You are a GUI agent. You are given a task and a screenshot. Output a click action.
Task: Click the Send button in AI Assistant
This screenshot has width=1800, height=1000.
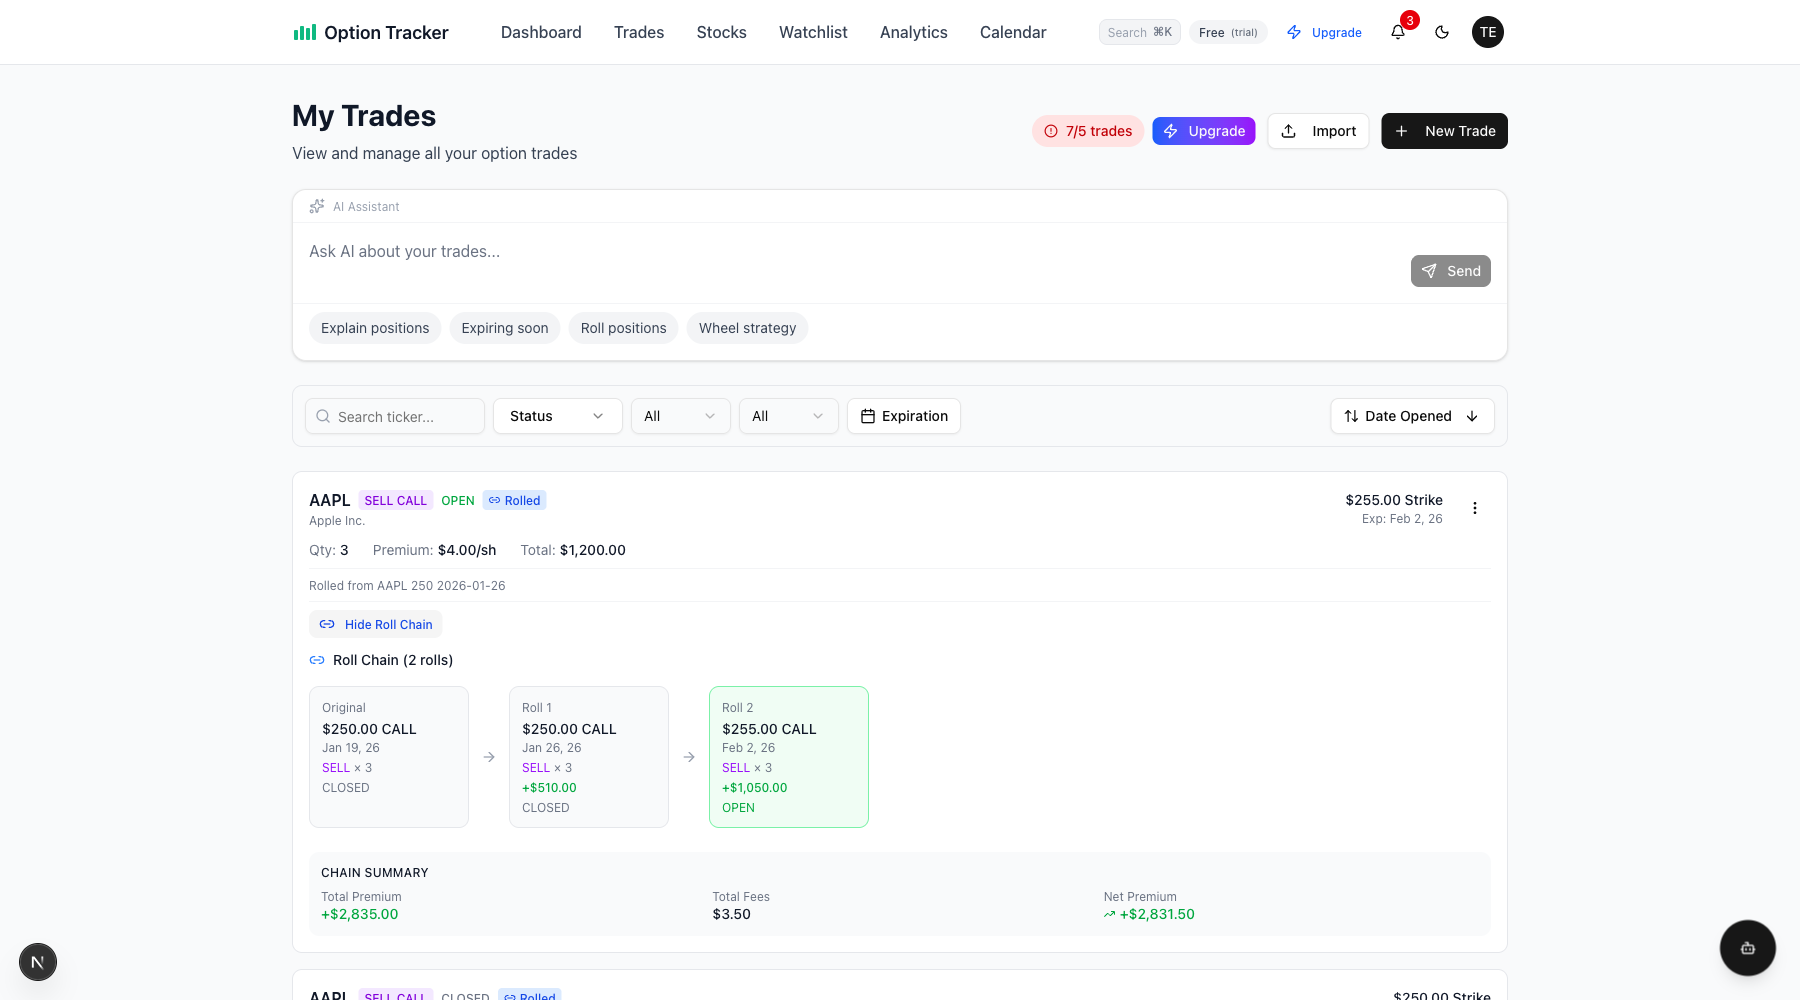pyautogui.click(x=1450, y=271)
